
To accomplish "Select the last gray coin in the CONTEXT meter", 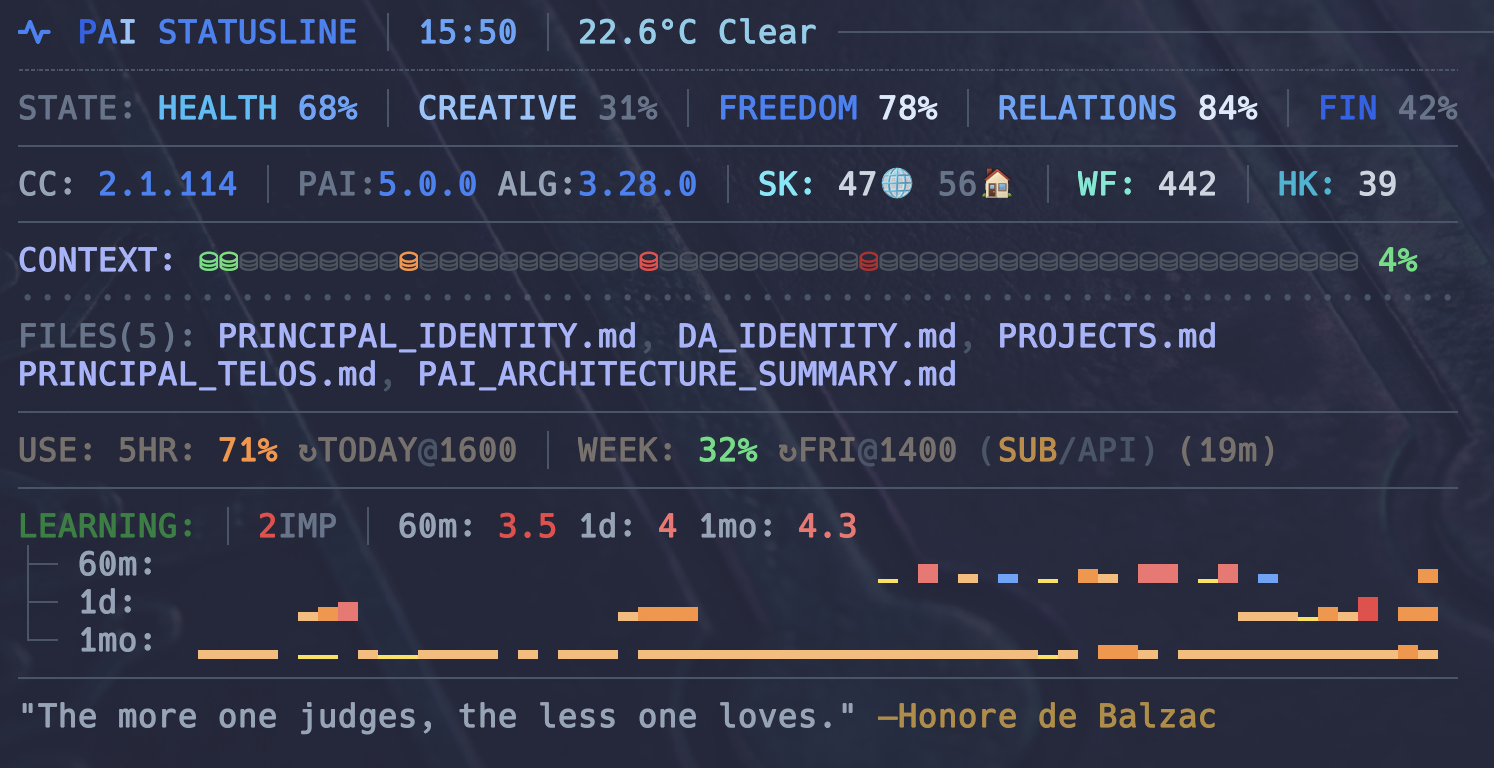I will (x=1350, y=260).
